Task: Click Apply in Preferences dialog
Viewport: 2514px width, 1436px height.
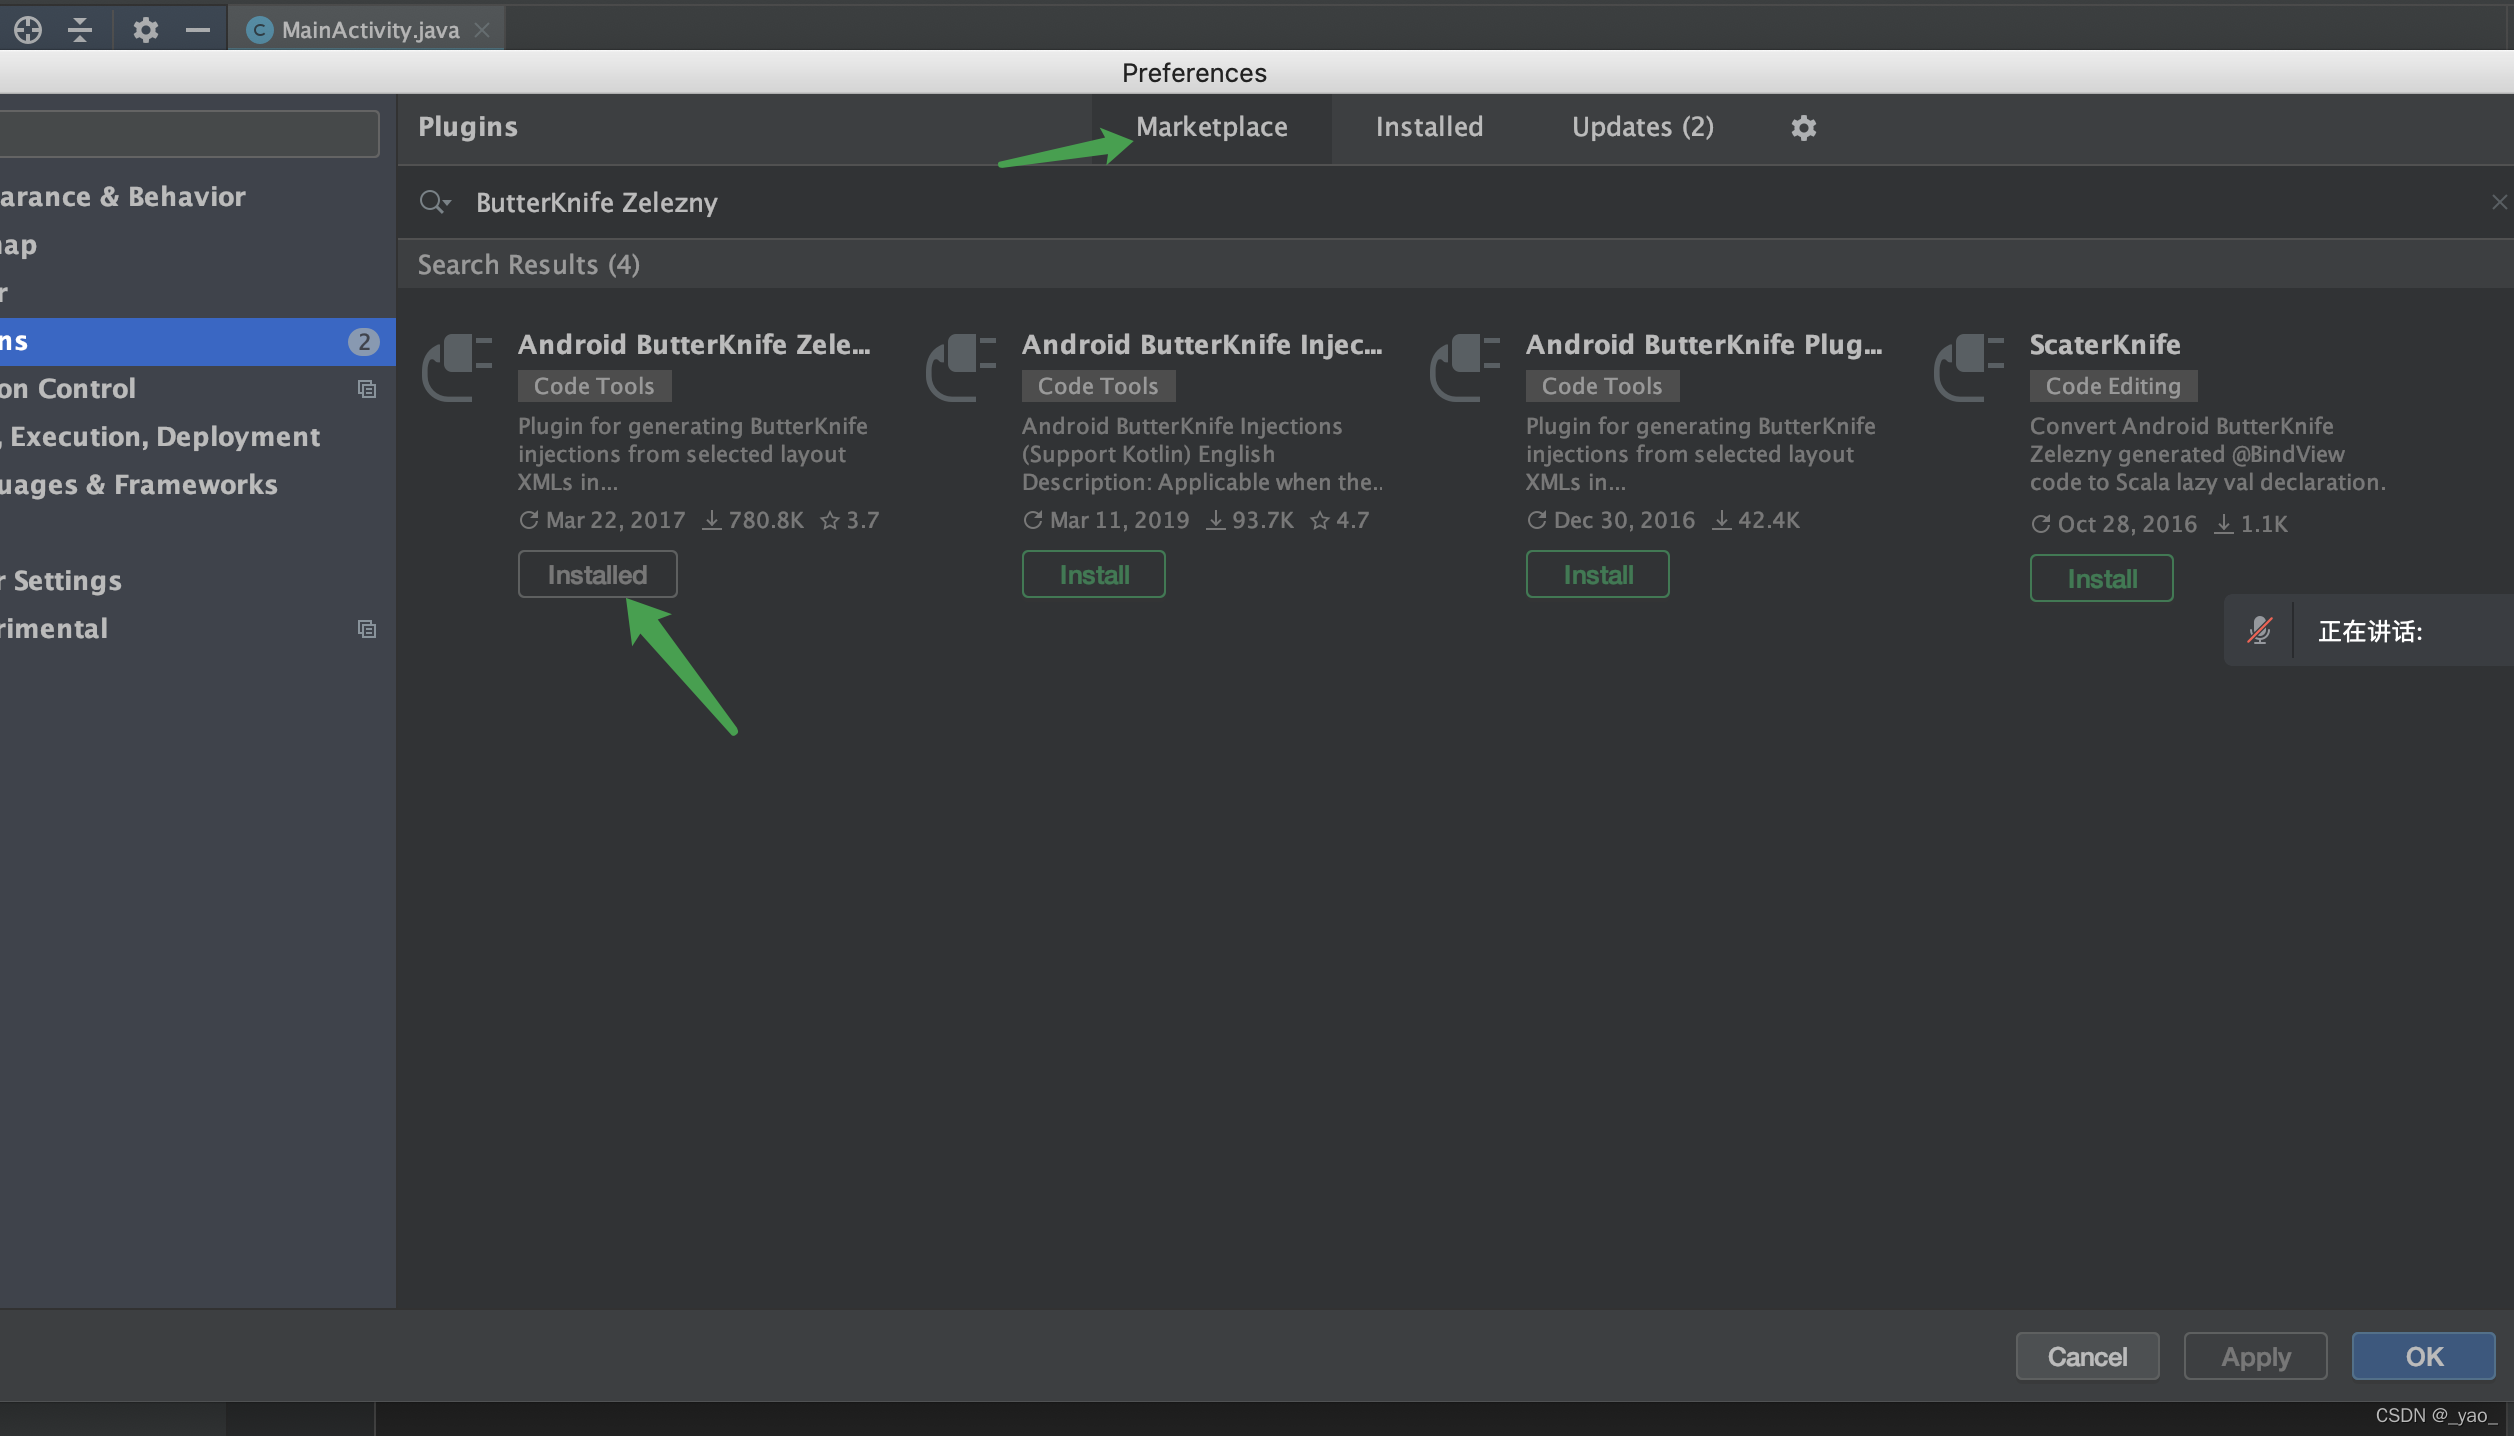Action: pos(2256,1356)
